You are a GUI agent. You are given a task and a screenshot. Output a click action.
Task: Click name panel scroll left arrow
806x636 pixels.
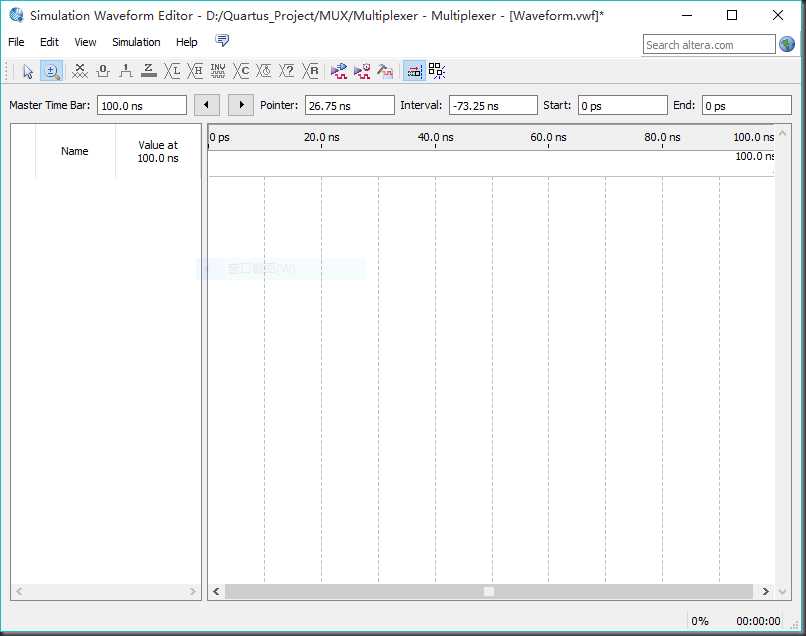[19, 591]
